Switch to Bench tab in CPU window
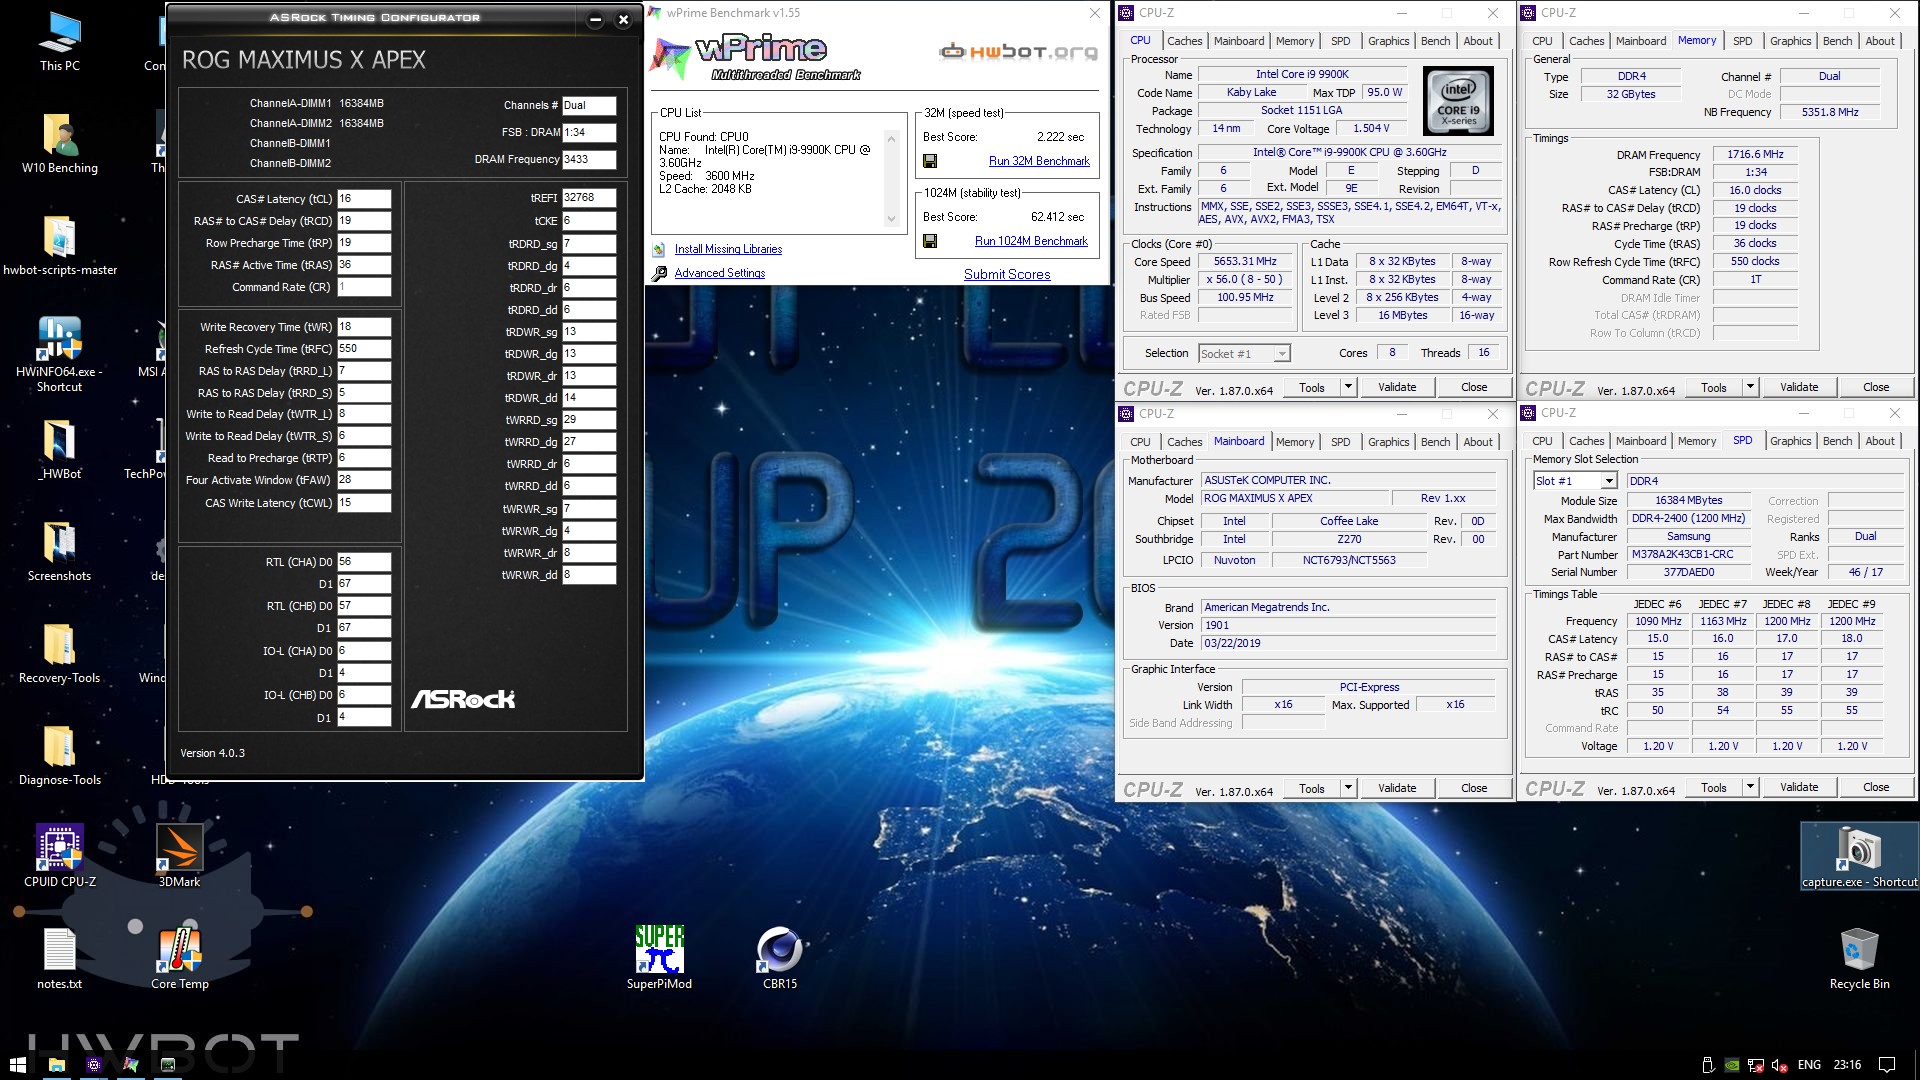1920x1080 pixels. pos(1435,41)
